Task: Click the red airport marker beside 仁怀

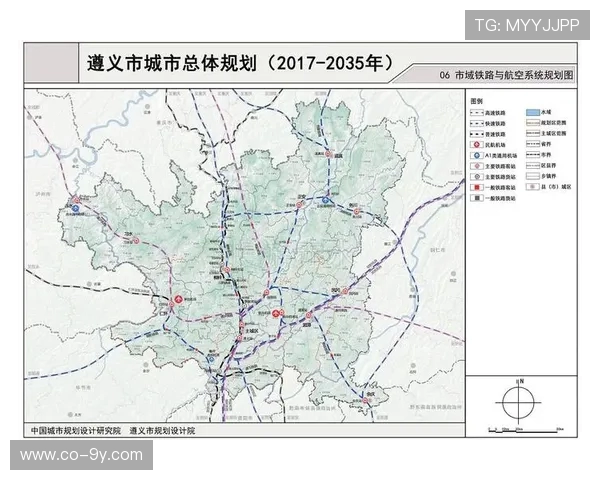Action: click(x=178, y=299)
